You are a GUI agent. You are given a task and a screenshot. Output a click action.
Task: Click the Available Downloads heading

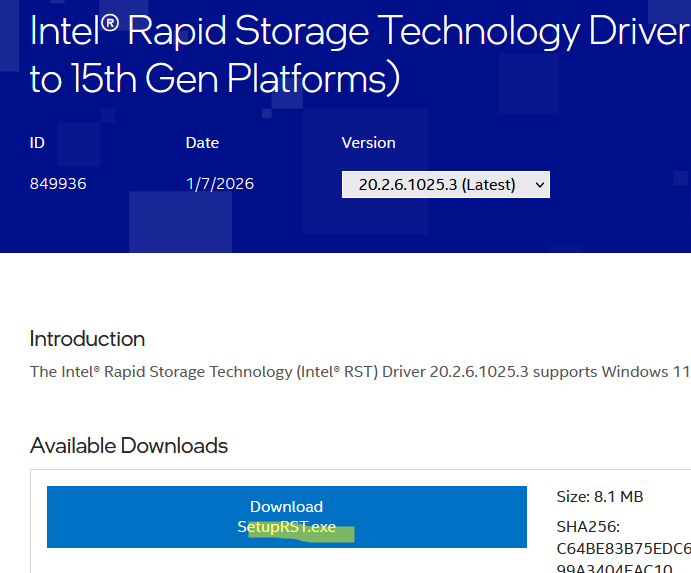129,446
